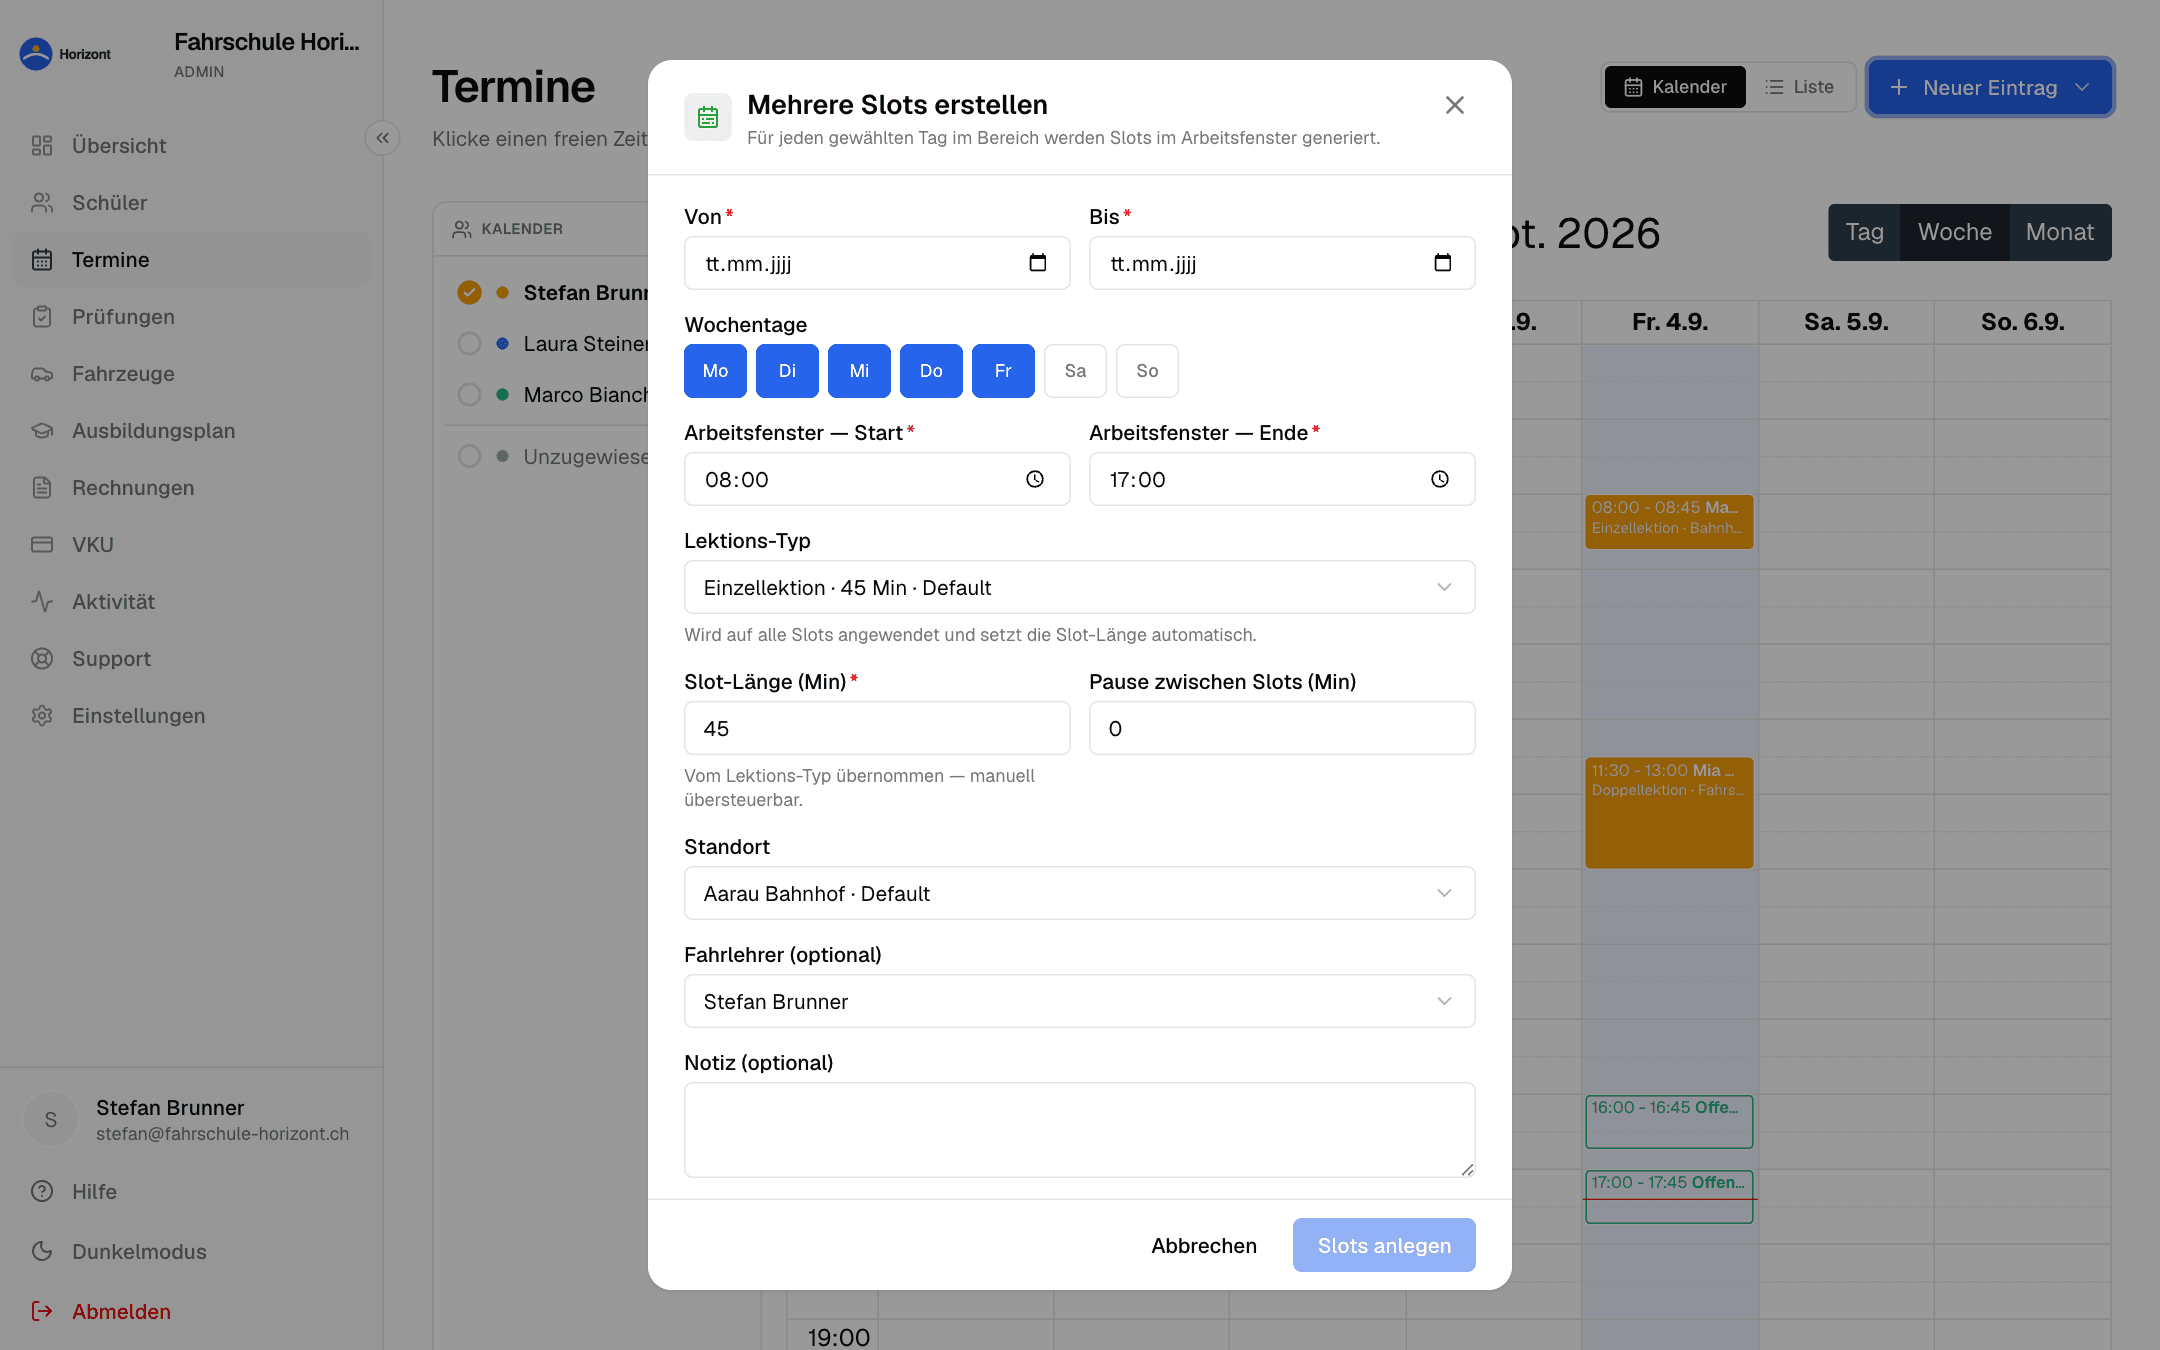Click the Hilfe question mark icon
2160x1350 pixels.
42,1192
